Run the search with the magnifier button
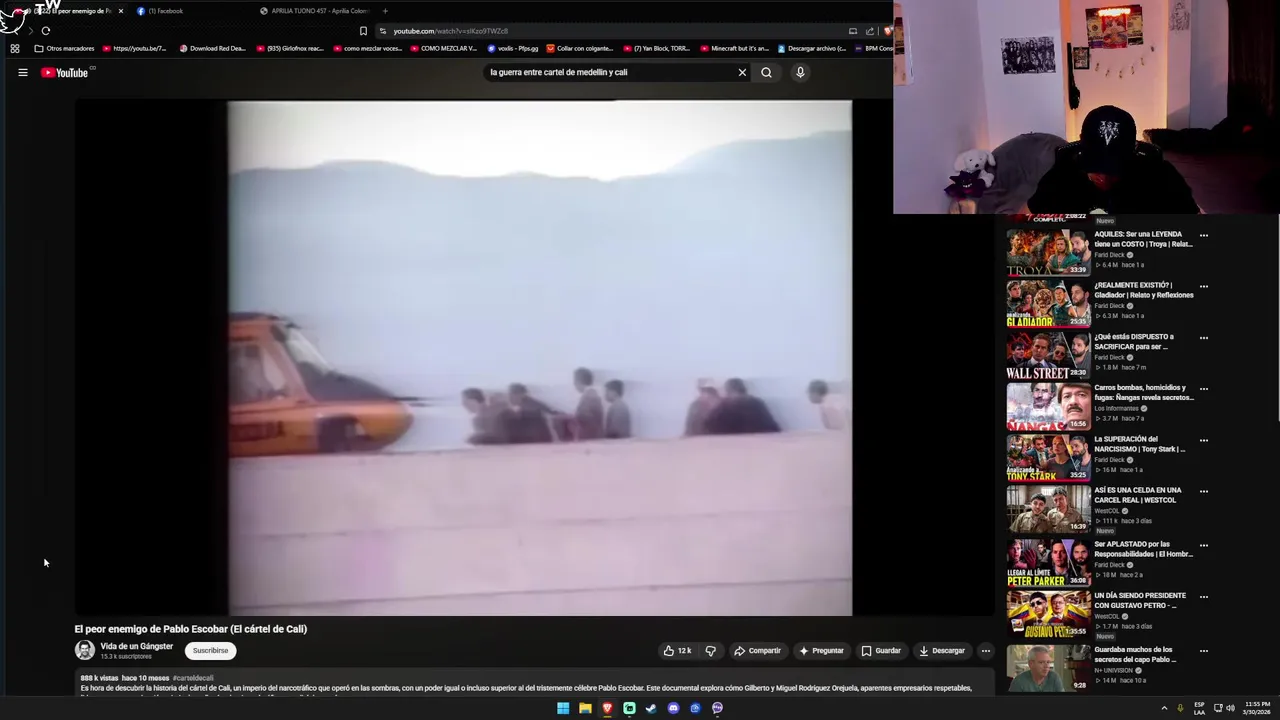 [766, 72]
